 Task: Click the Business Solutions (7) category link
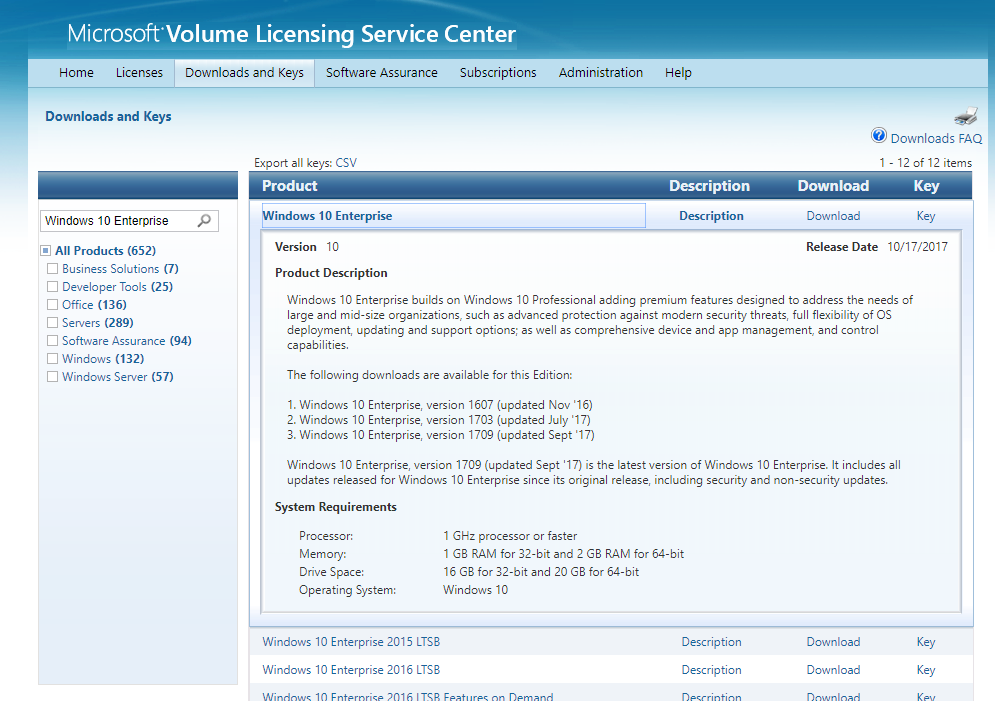click(x=121, y=269)
